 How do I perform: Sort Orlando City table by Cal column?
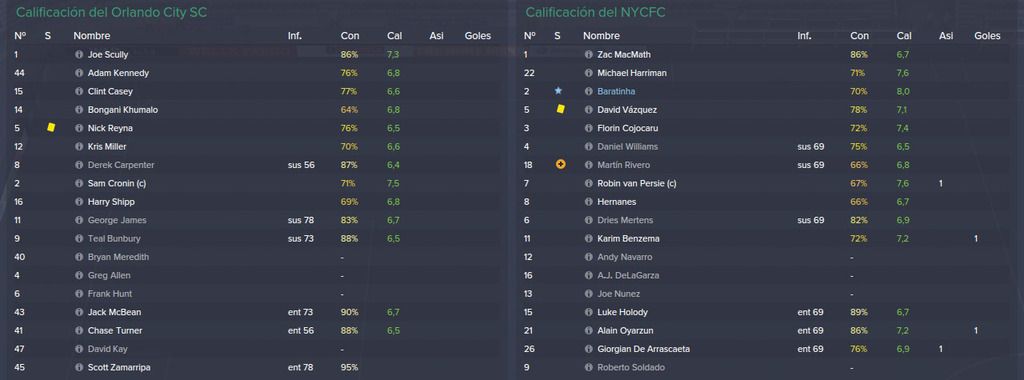click(x=394, y=36)
